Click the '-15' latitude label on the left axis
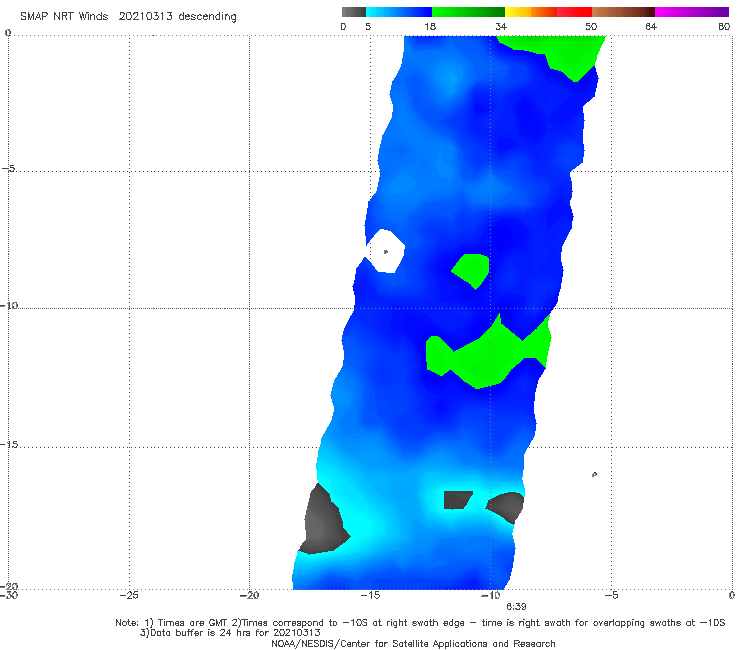Viewport: 740px width, 650px height. coord(9,444)
